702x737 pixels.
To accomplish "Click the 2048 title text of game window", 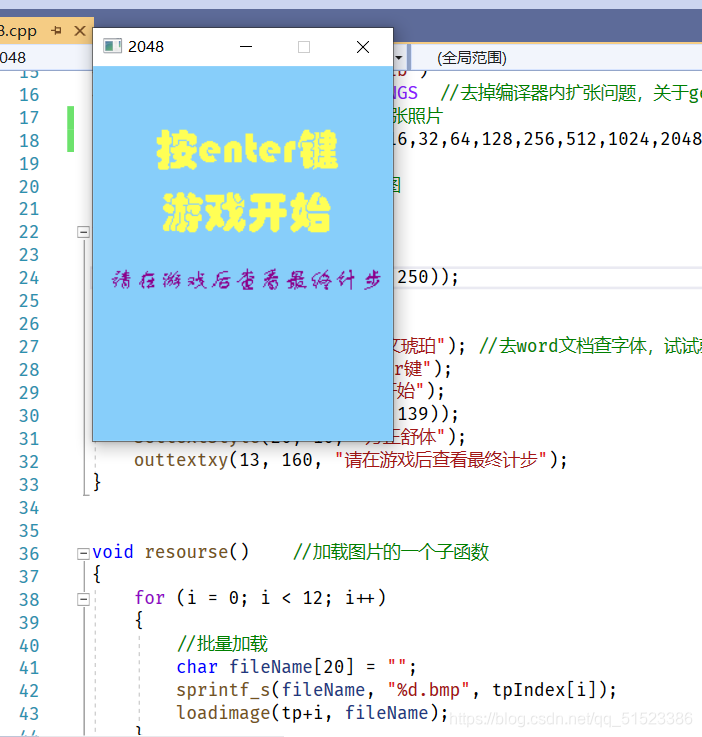I will (146, 47).
